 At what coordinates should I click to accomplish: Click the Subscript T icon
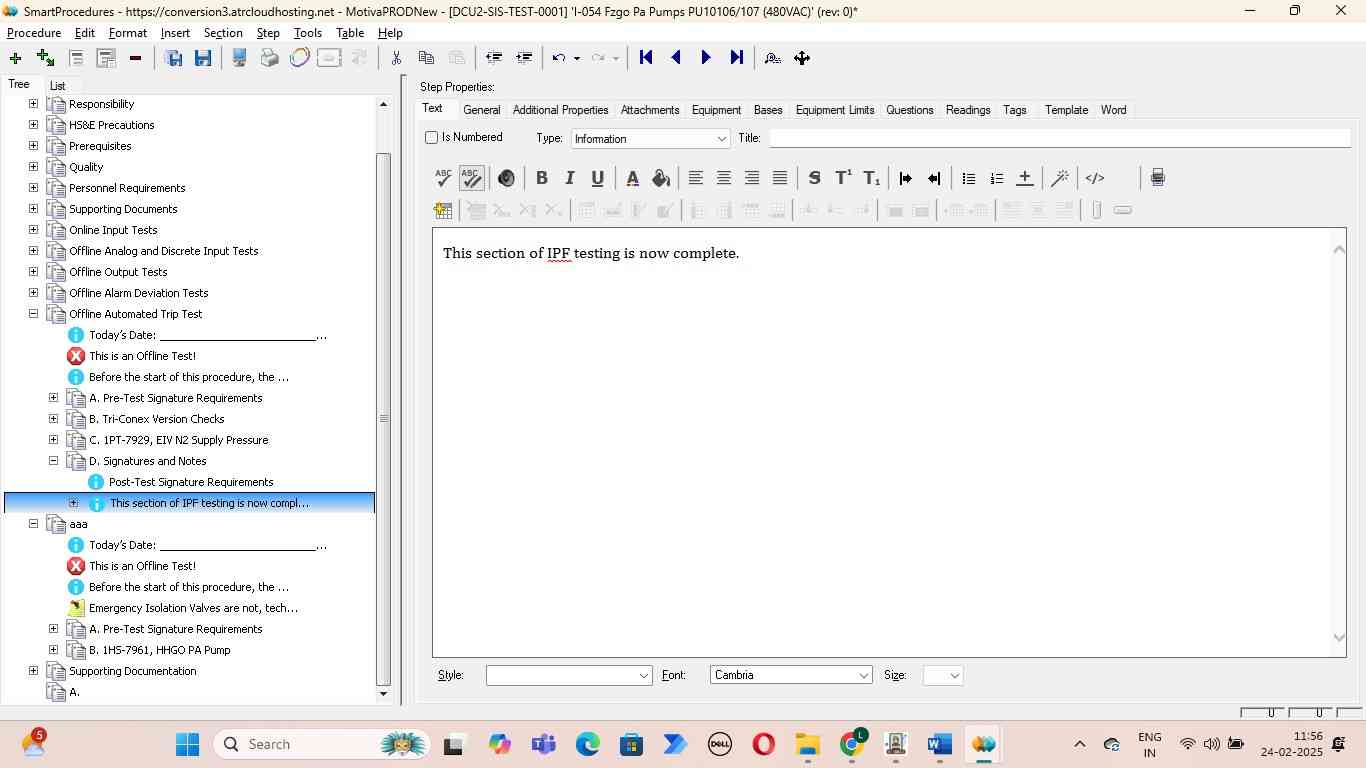[x=871, y=178]
